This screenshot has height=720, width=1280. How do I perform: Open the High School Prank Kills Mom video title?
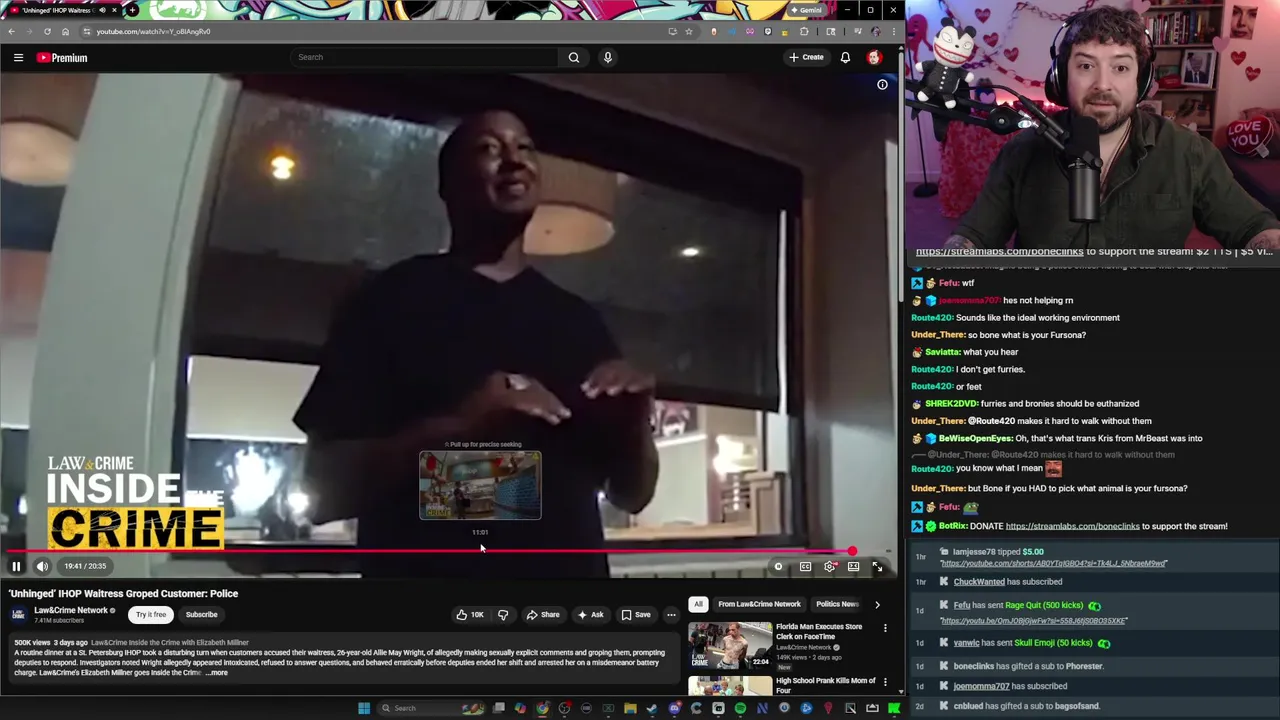pos(825,685)
